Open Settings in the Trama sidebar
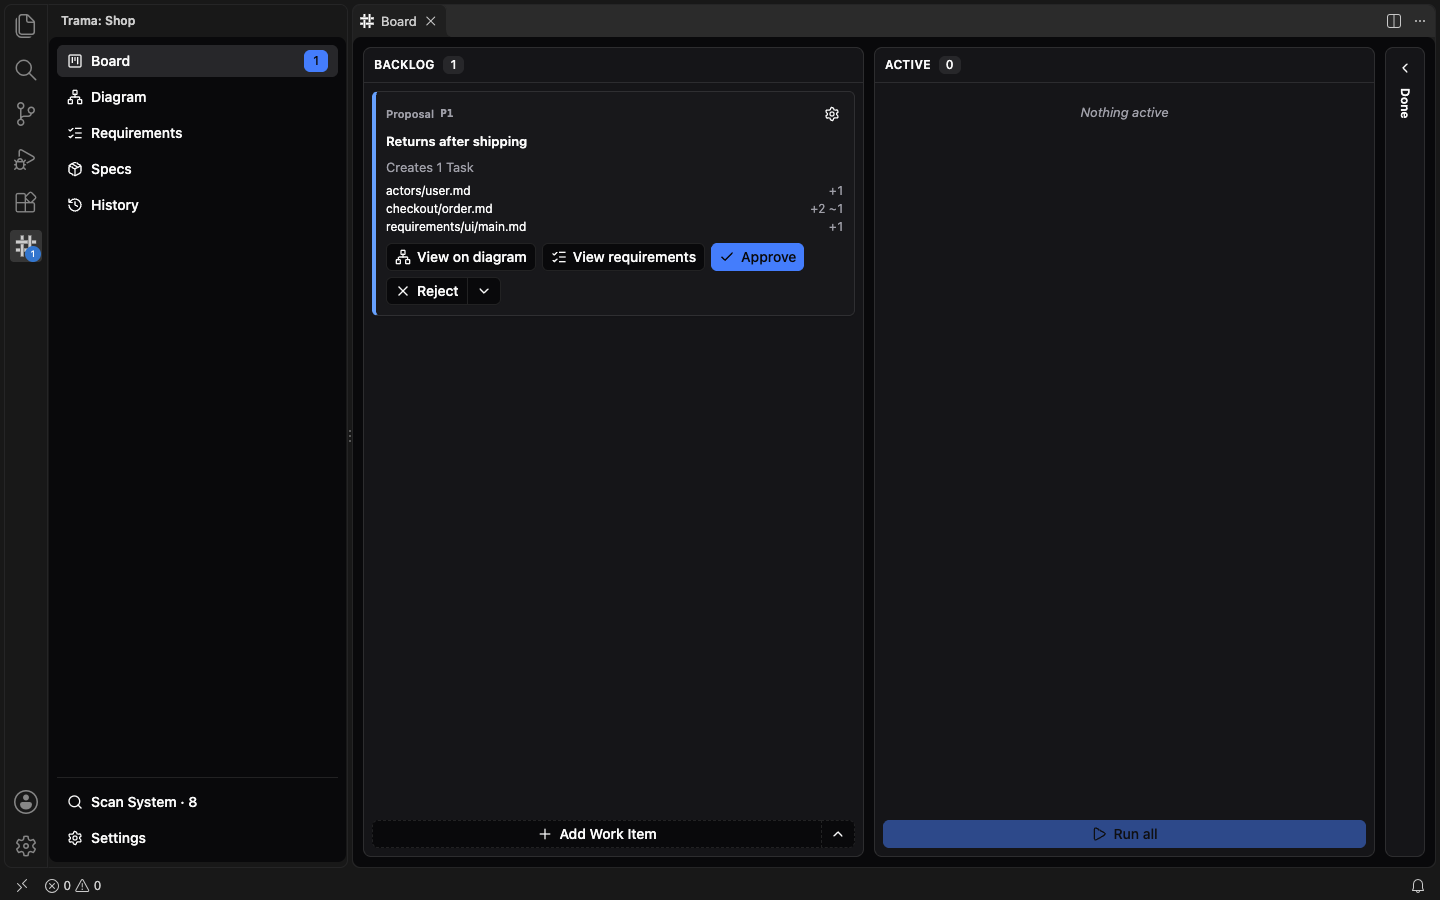 pos(198,838)
